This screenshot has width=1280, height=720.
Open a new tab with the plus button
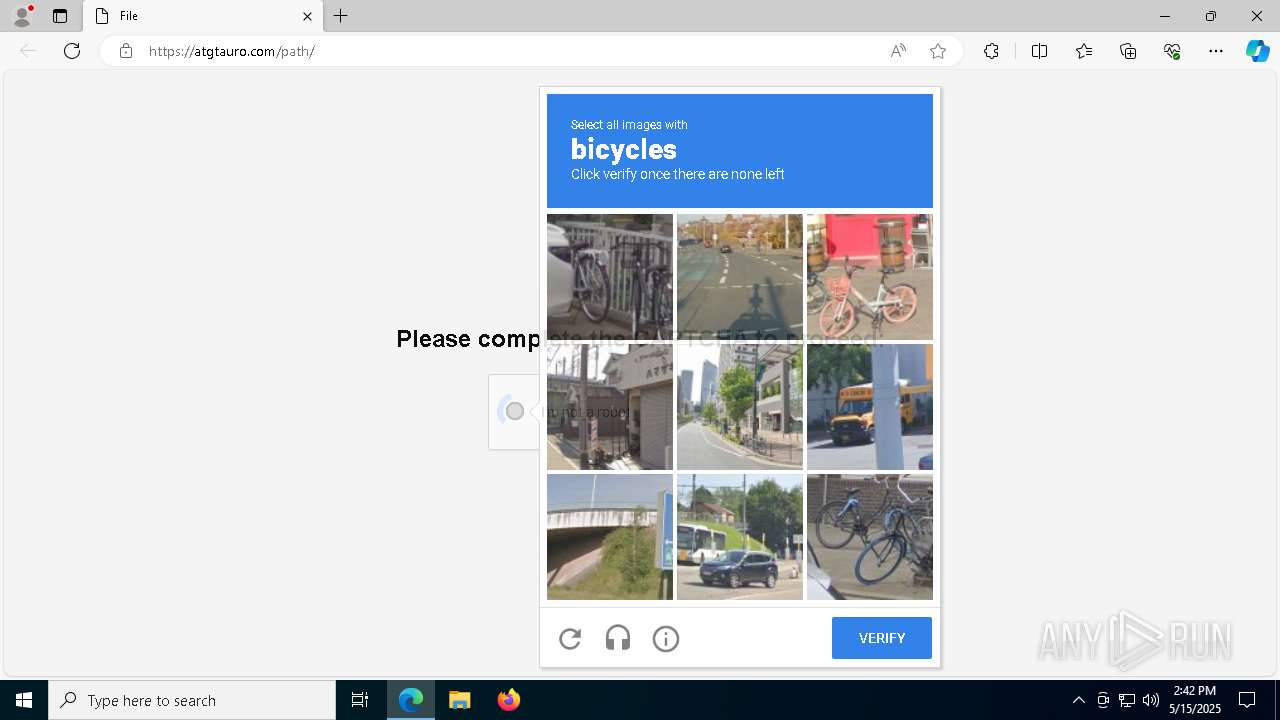pos(341,16)
